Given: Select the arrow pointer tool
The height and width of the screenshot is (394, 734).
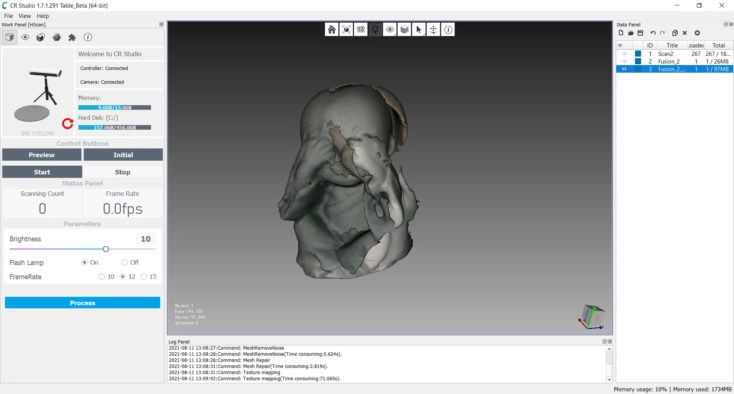Looking at the screenshot, I should 418,29.
